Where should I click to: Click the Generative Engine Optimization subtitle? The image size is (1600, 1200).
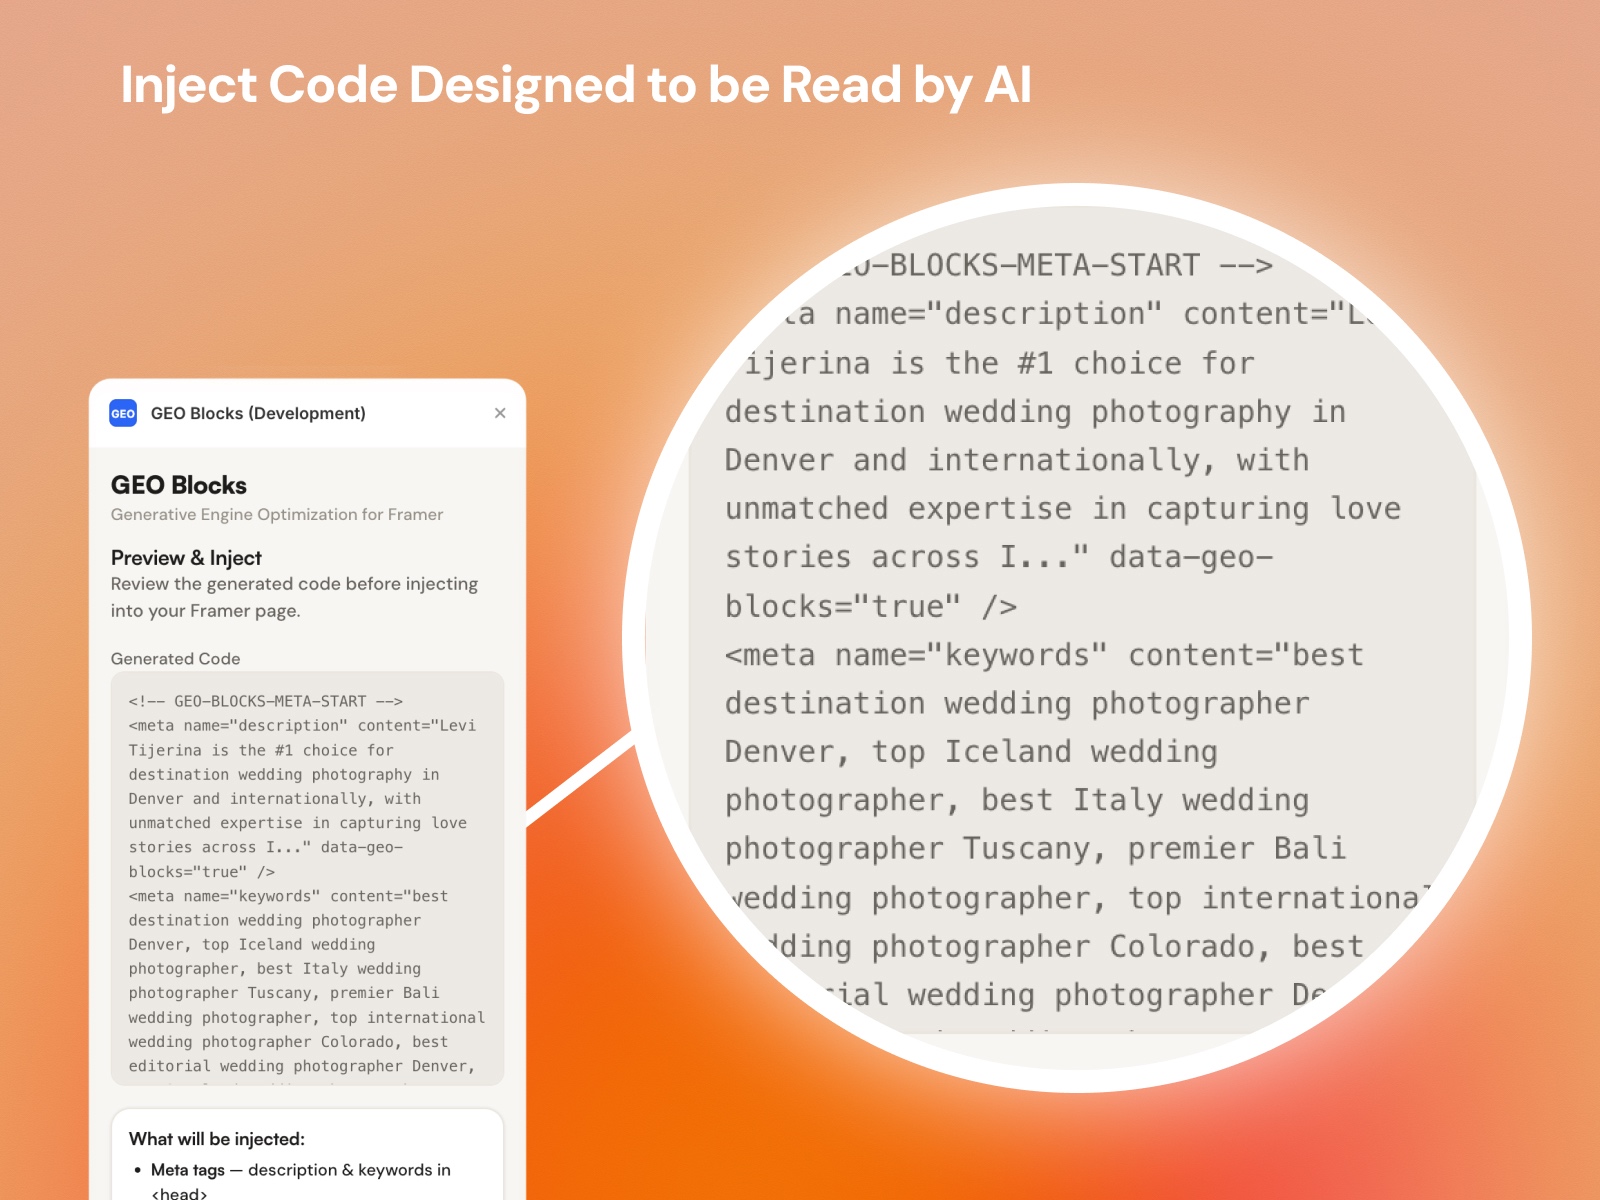[x=277, y=515]
